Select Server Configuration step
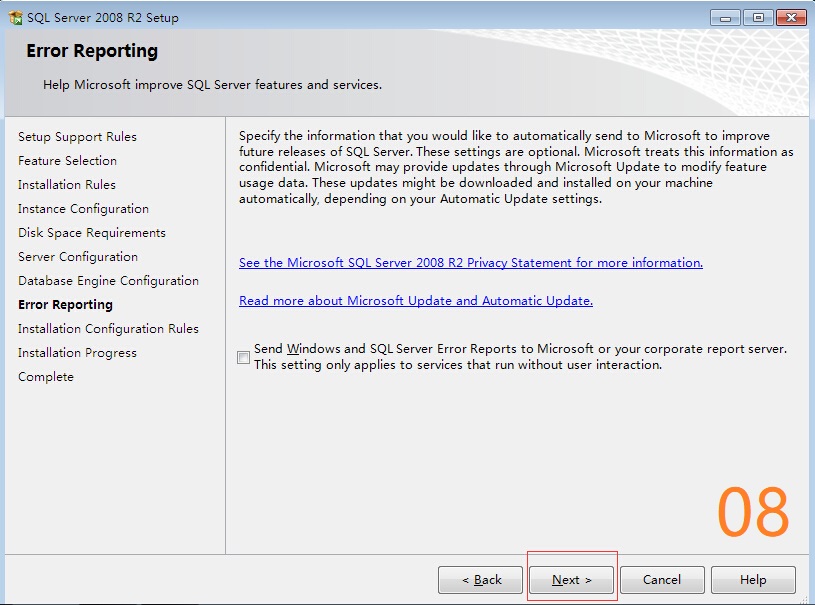Viewport: 815px width, 605px height. pos(78,257)
